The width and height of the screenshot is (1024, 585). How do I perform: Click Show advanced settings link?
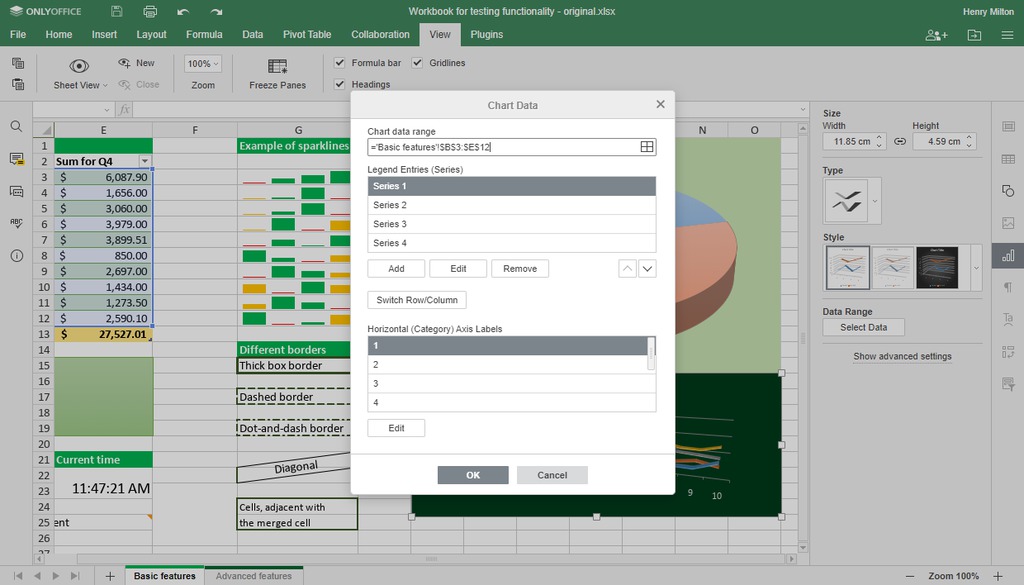tap(902, 356)
